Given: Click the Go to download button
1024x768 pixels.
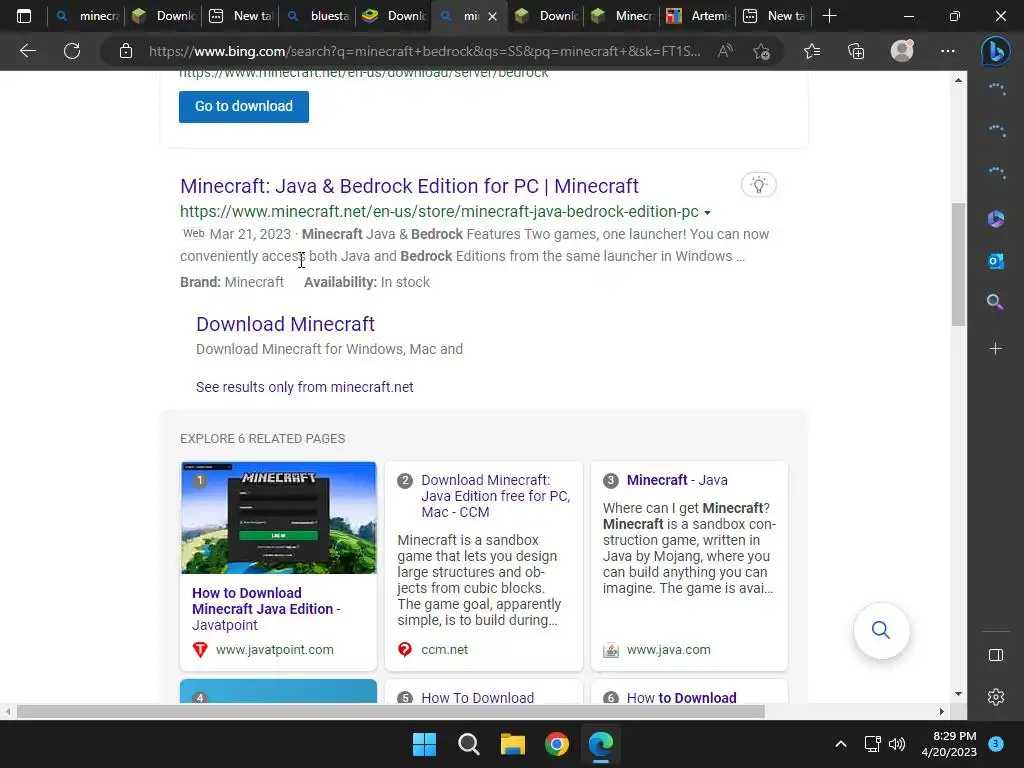Looking at the screenshot, I should 244,106.
